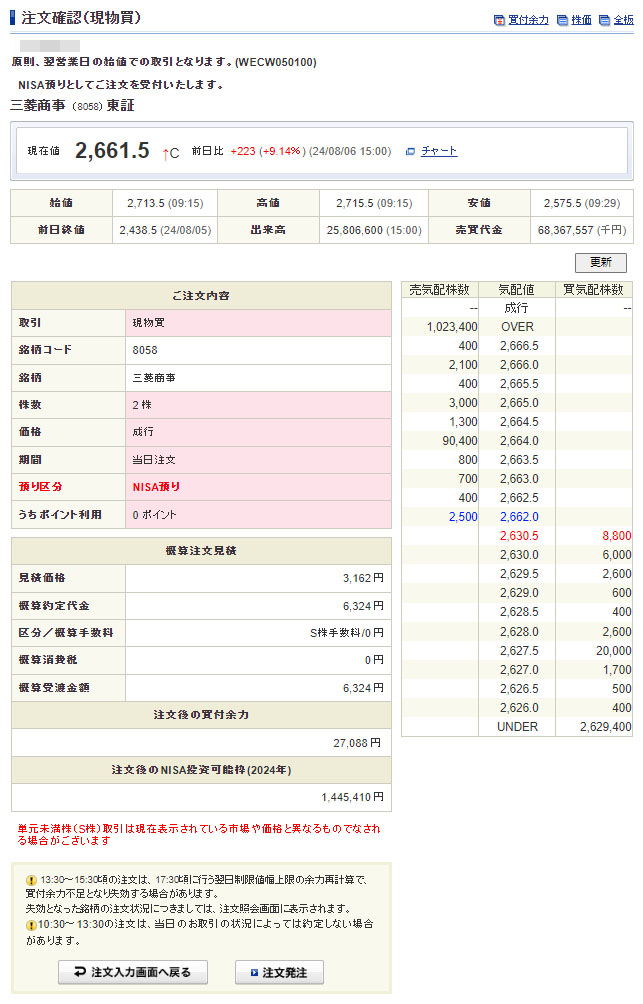Click the header blue bar beside 注文確認(現物買)
The image size is (643, 1004).
pyautogui.click(x=13, y=18)
